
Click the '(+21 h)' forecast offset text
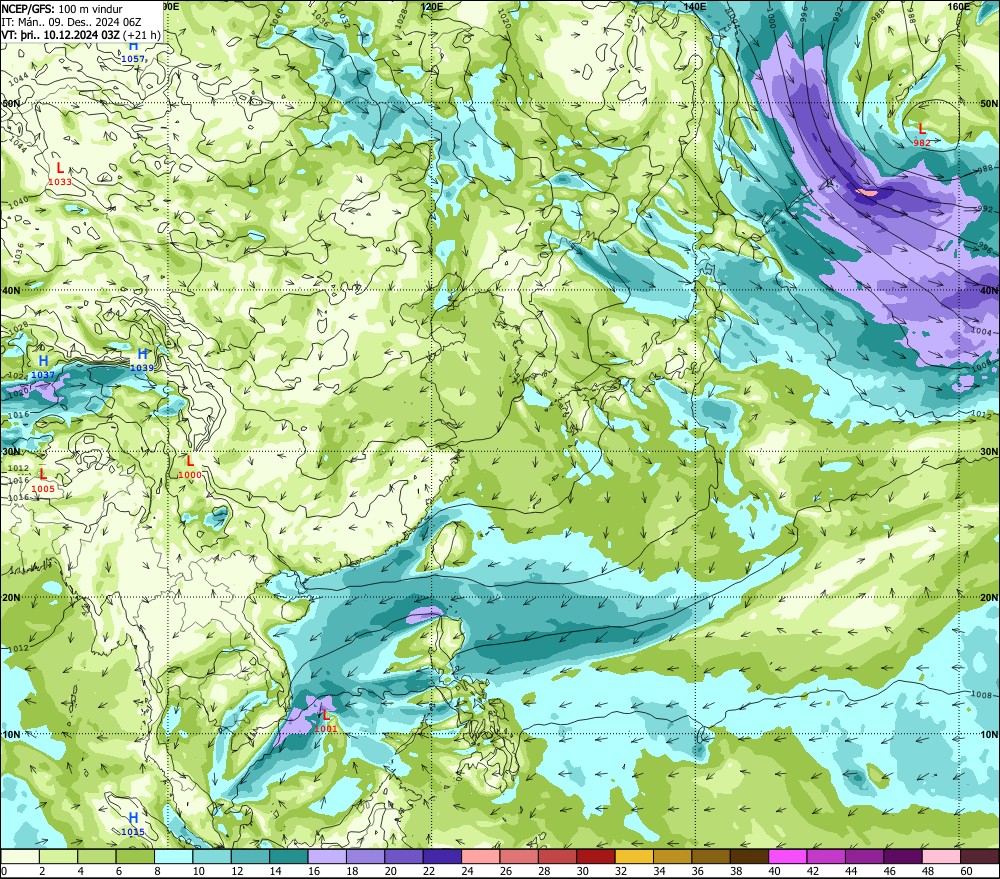pyautogui.click(x=142, y=34)
